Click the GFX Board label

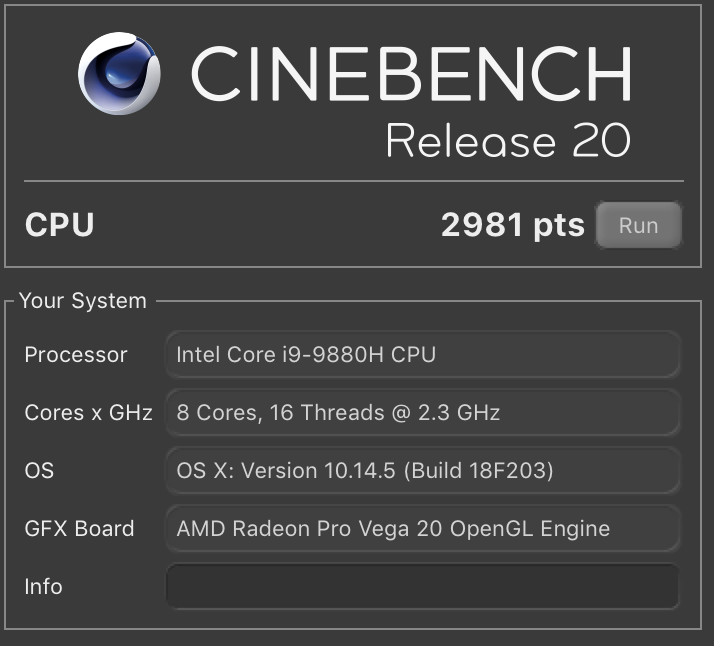click(x=79, y=529)
